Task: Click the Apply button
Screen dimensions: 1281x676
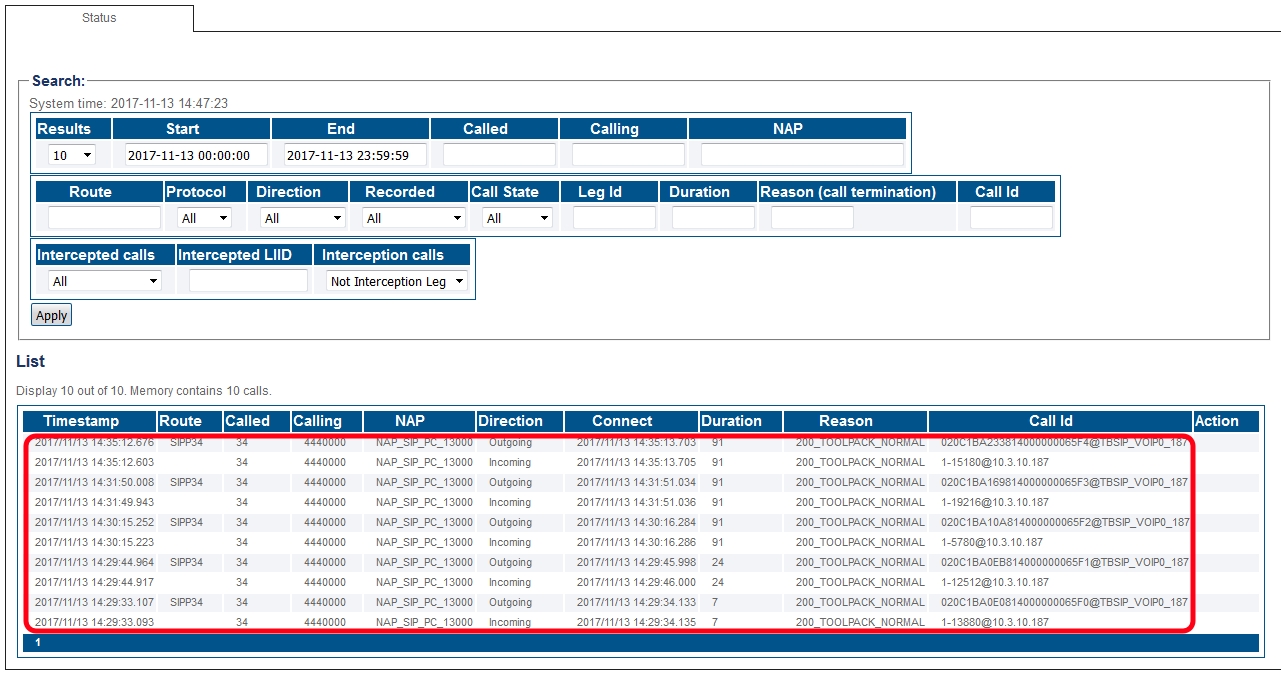Action: (x=51, y=315)
